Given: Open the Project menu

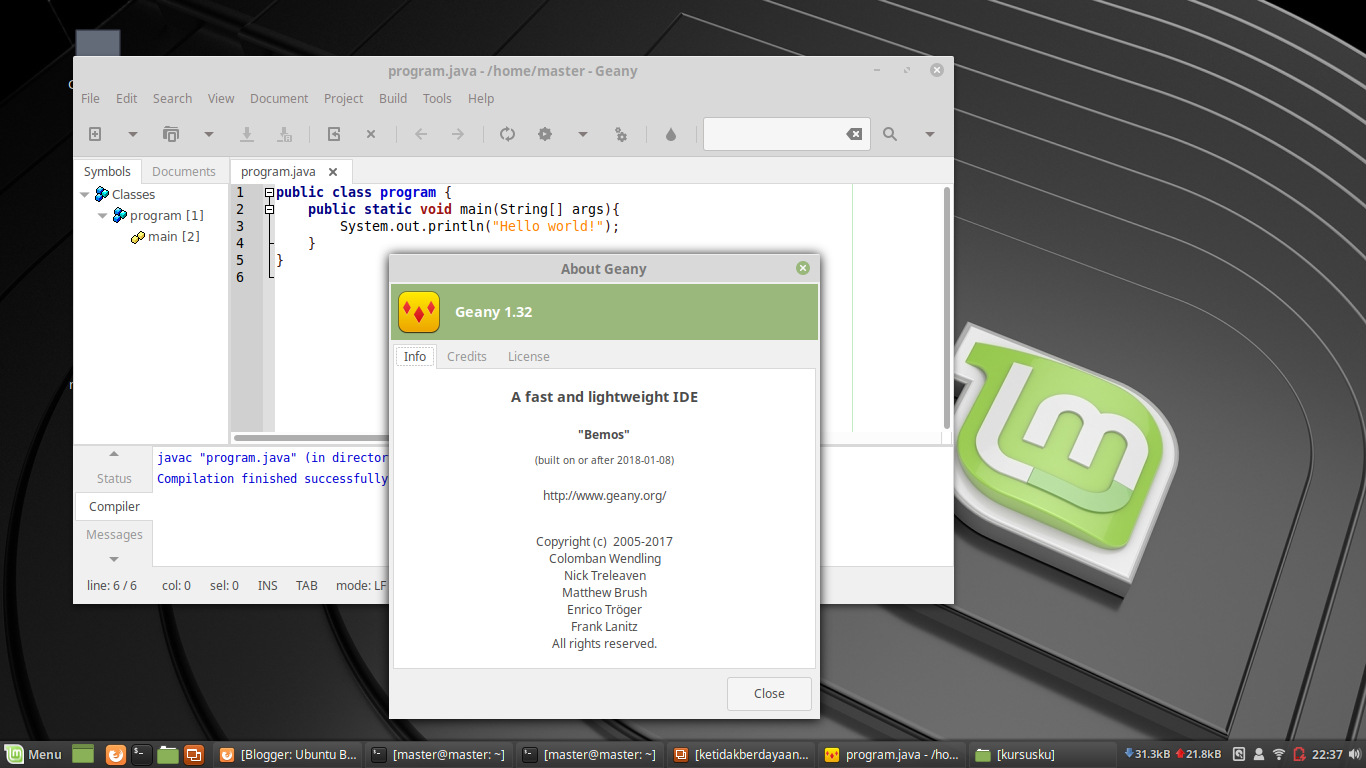Looking at the screenshot, I should 343,98.
